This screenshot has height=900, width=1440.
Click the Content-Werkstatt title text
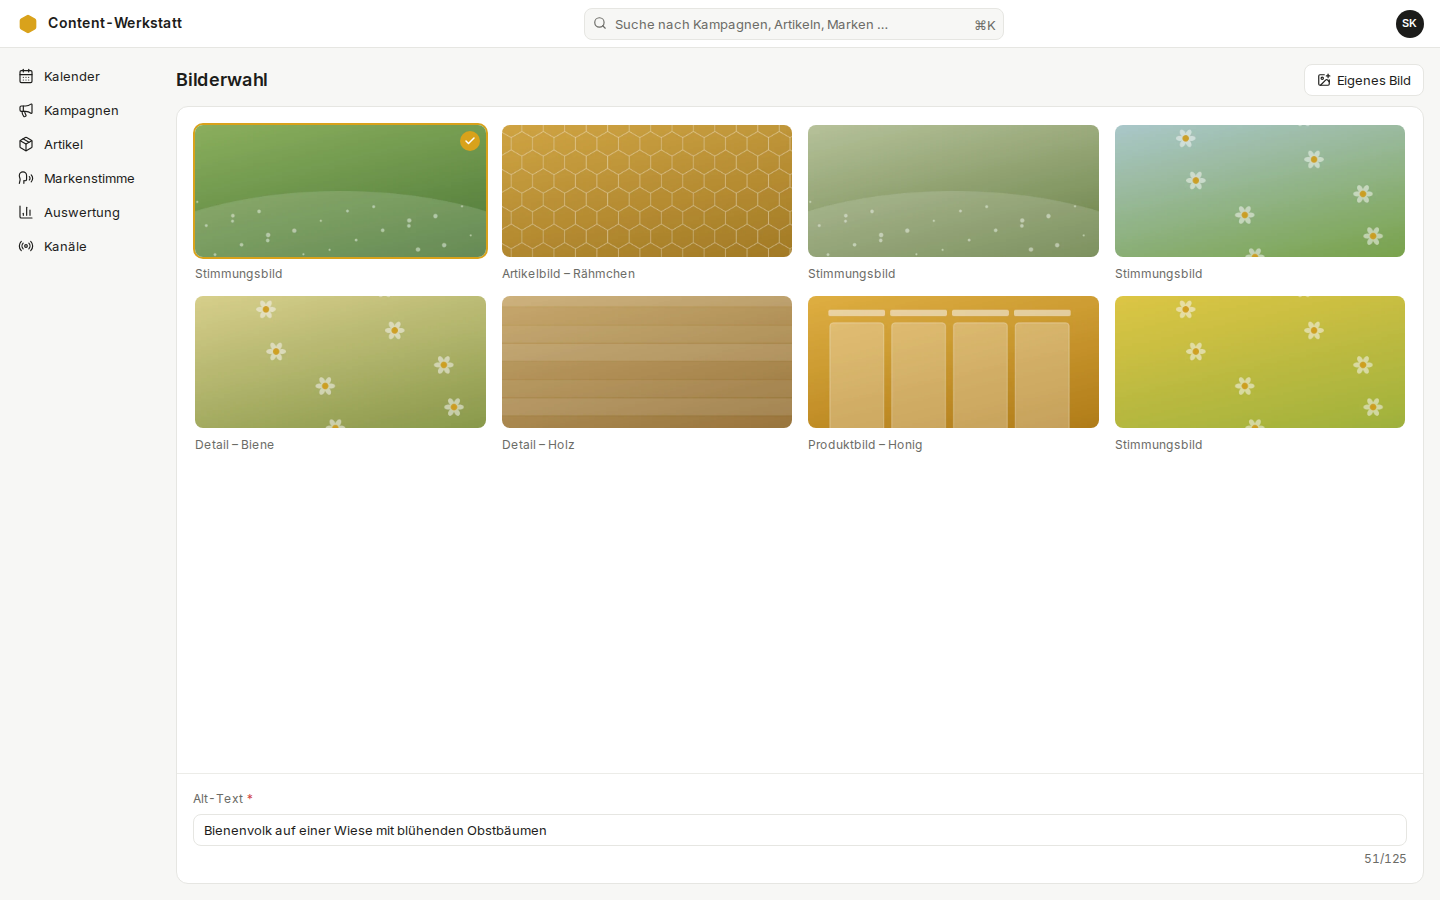[x=115, y=23]
